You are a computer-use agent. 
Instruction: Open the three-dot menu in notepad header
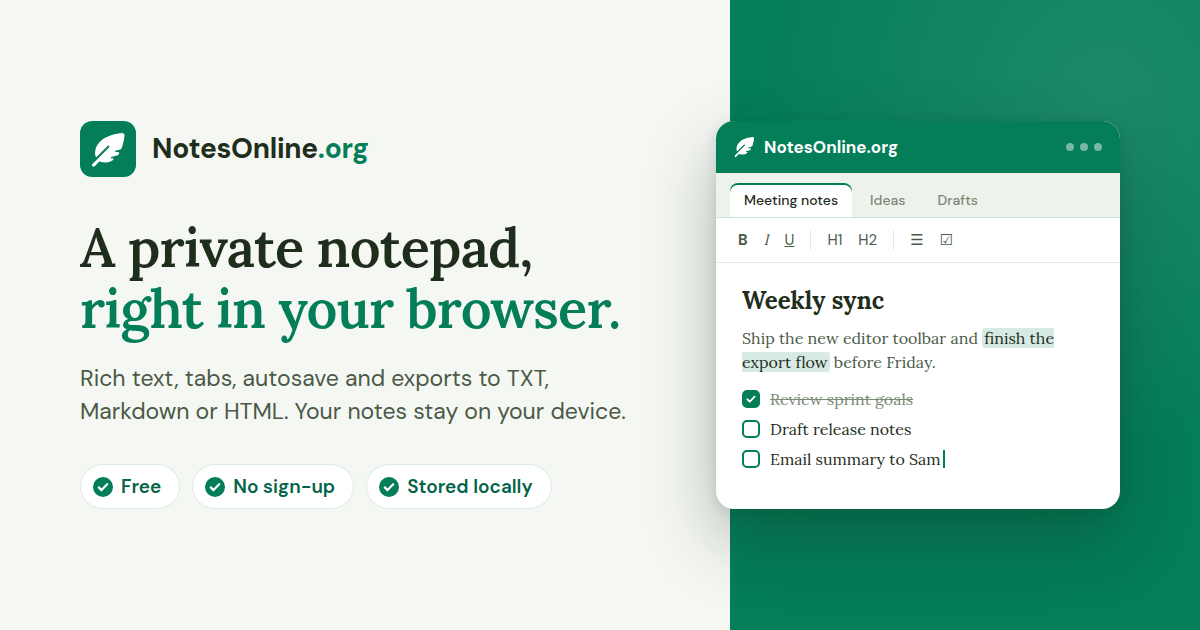point(1084,147)
